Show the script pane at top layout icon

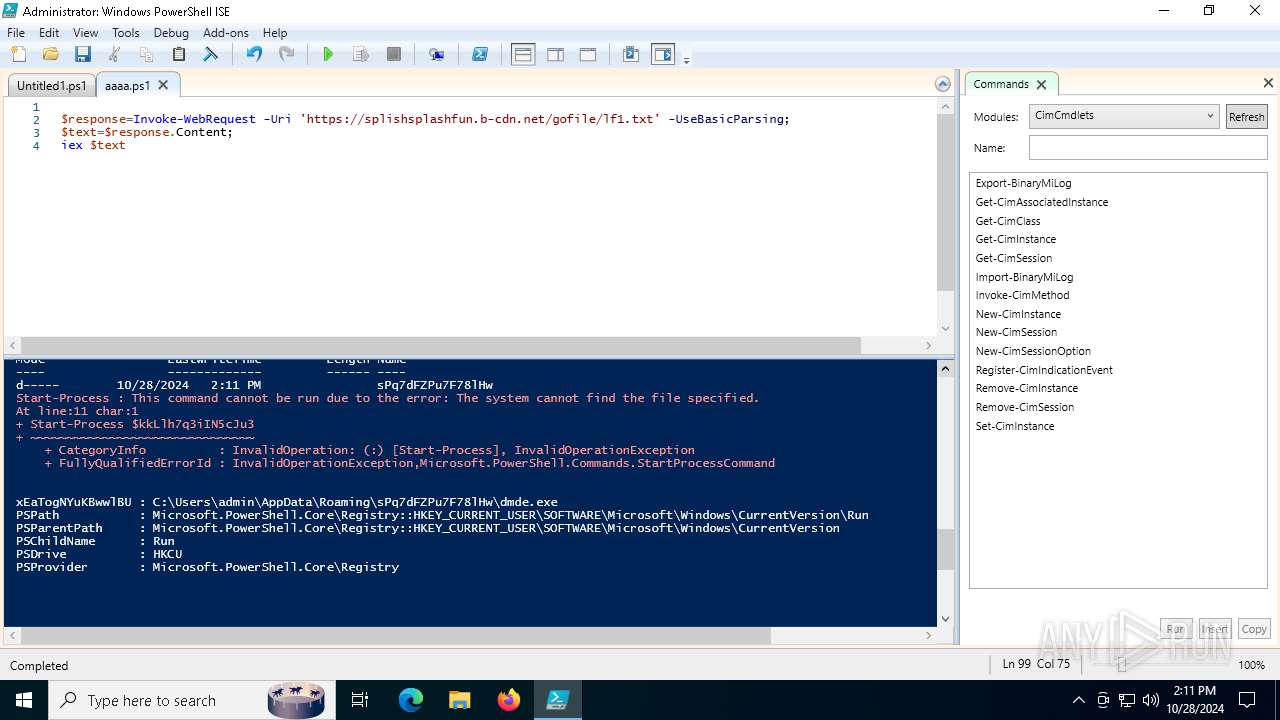point(523,55)
